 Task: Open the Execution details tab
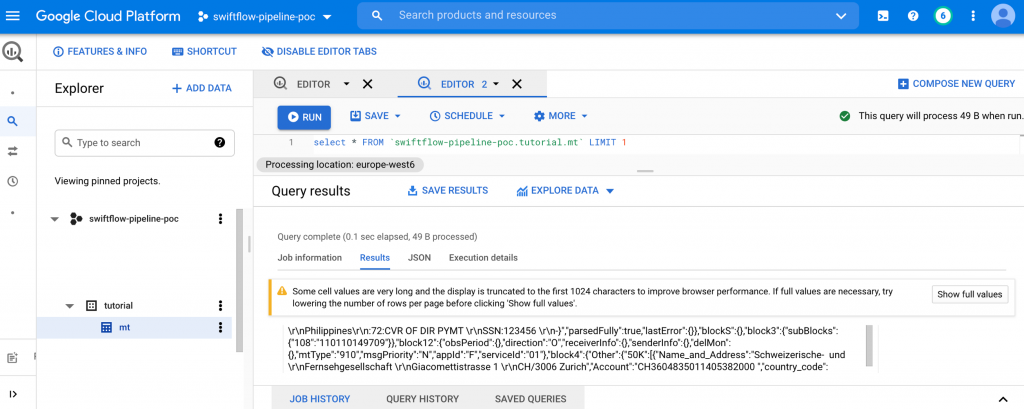(483, 258)
